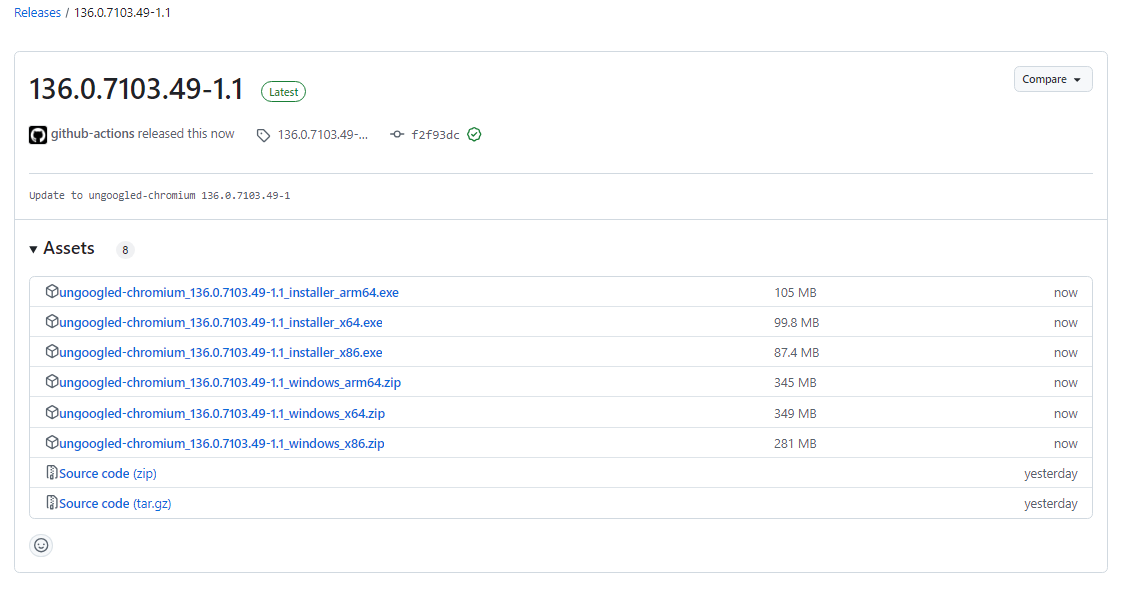
Task: Click the 'Update to ungoogled-chromium' release note text
Action: pyautogui.click(x=160, y=195)
